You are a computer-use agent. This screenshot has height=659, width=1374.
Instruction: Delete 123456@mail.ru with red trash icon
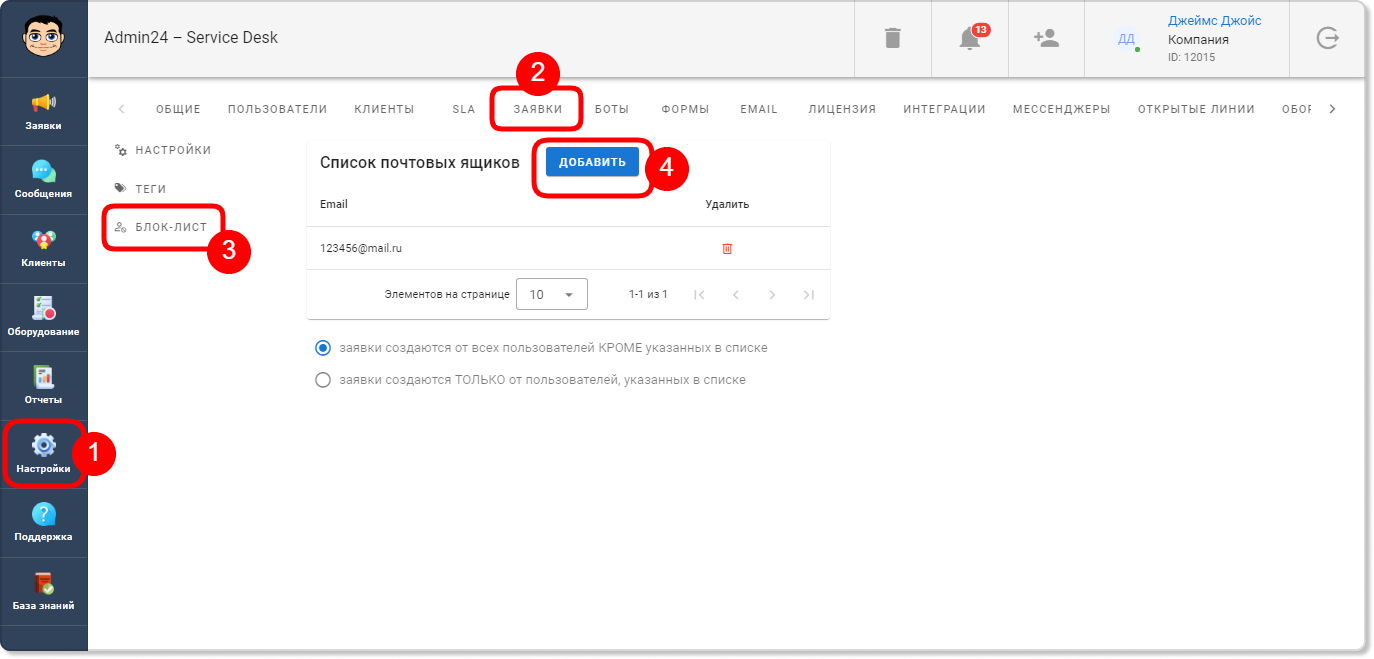coord(727,248)
